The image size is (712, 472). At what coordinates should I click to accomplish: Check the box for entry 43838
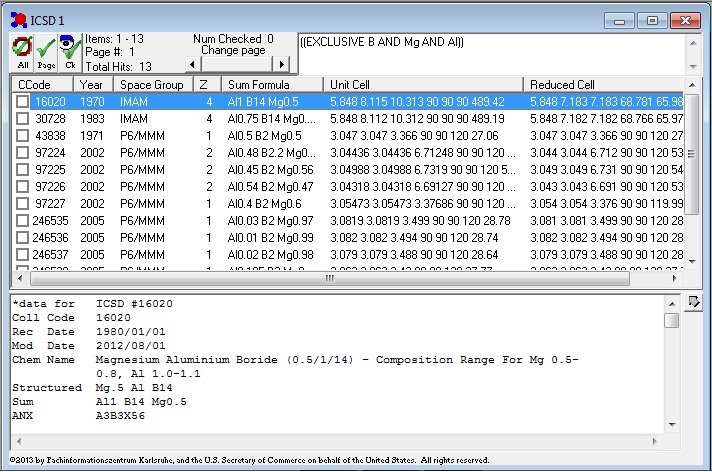tap(22, 135)
